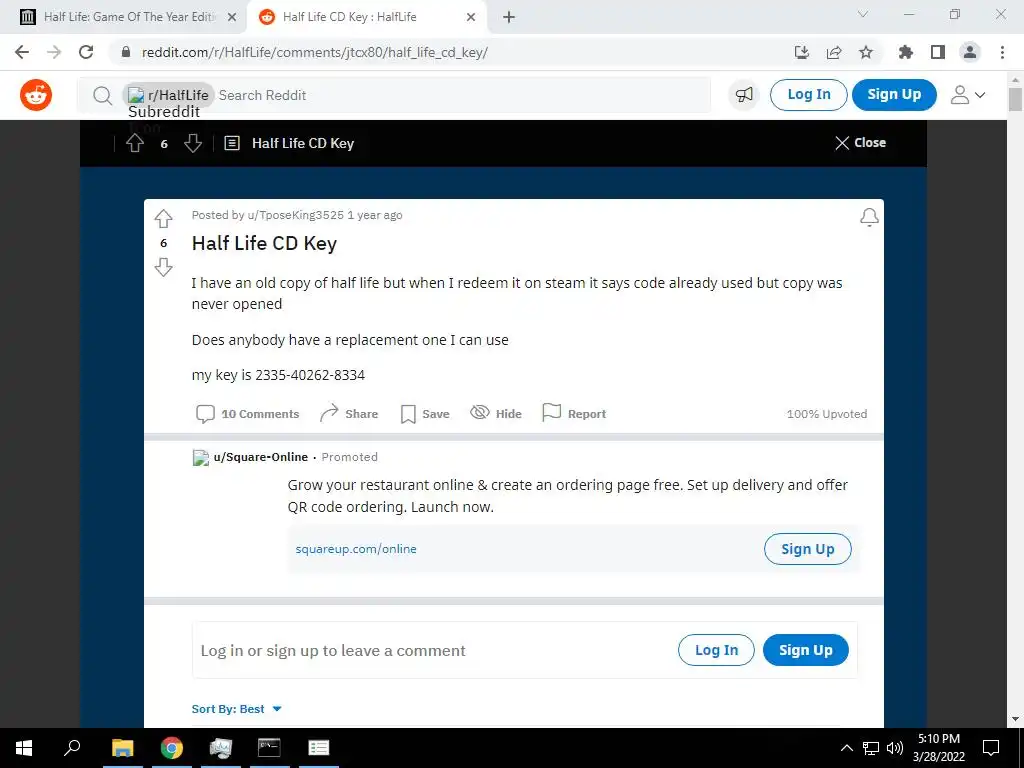Image resolution: width=1024 pixels, height=768 pixels.
Task: Open the advertise megaphone icon
Action: [744, 95]
